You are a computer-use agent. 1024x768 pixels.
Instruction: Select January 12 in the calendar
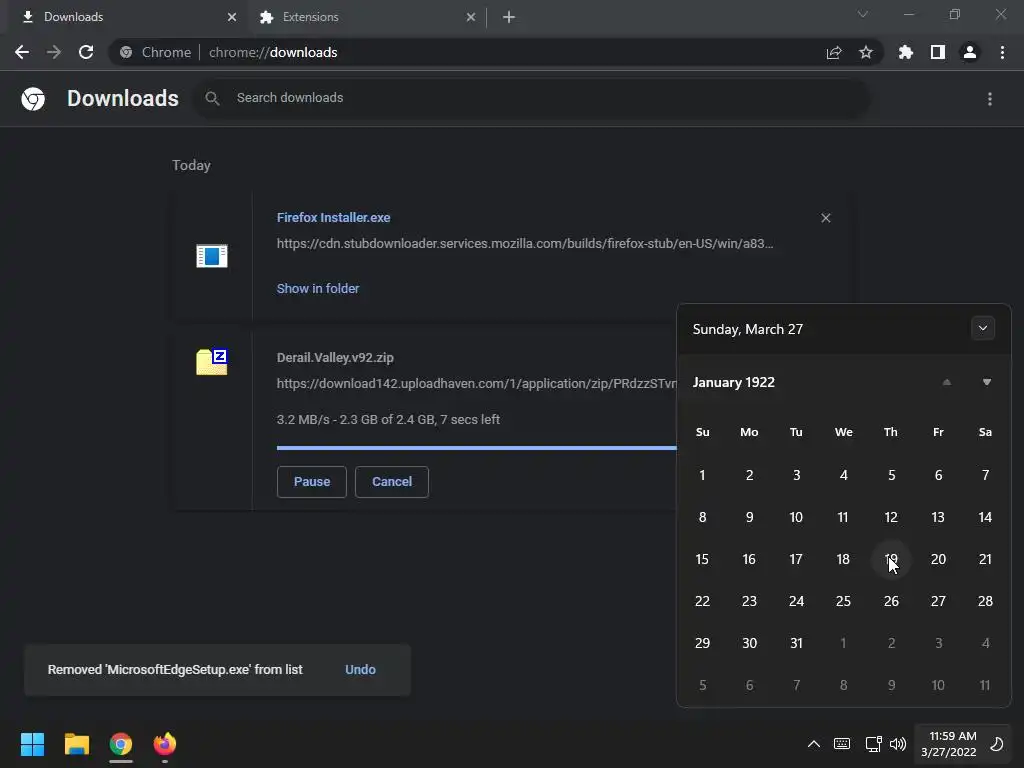(891, 517)
